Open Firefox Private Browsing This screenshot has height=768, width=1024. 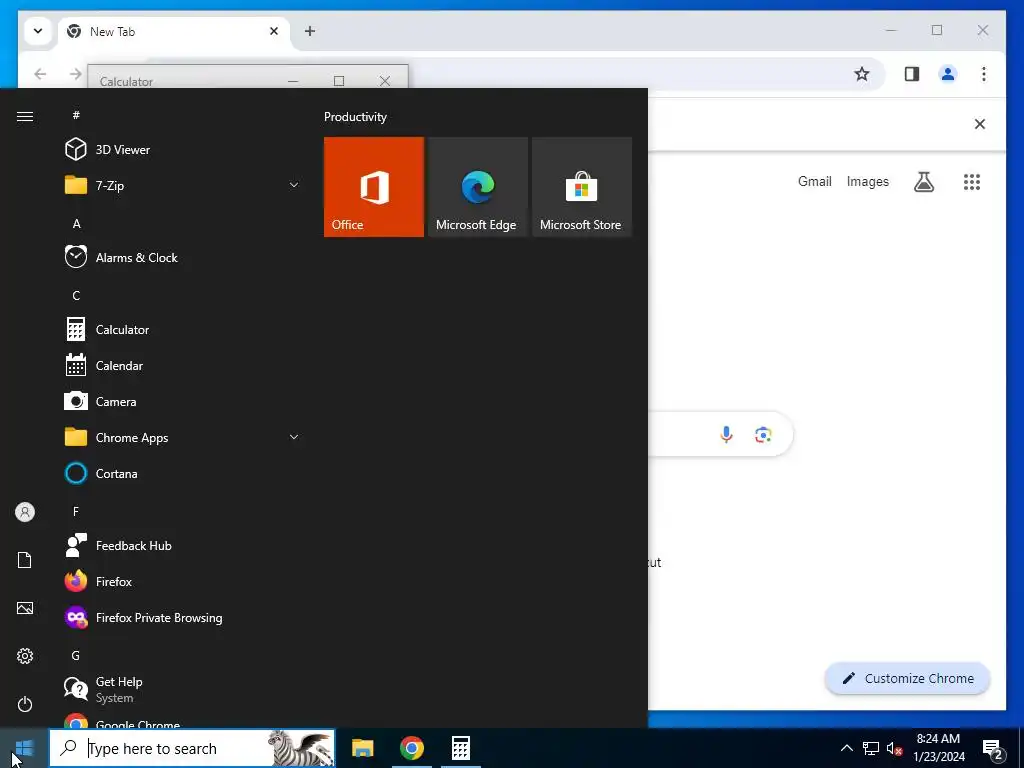click(183, 618)
